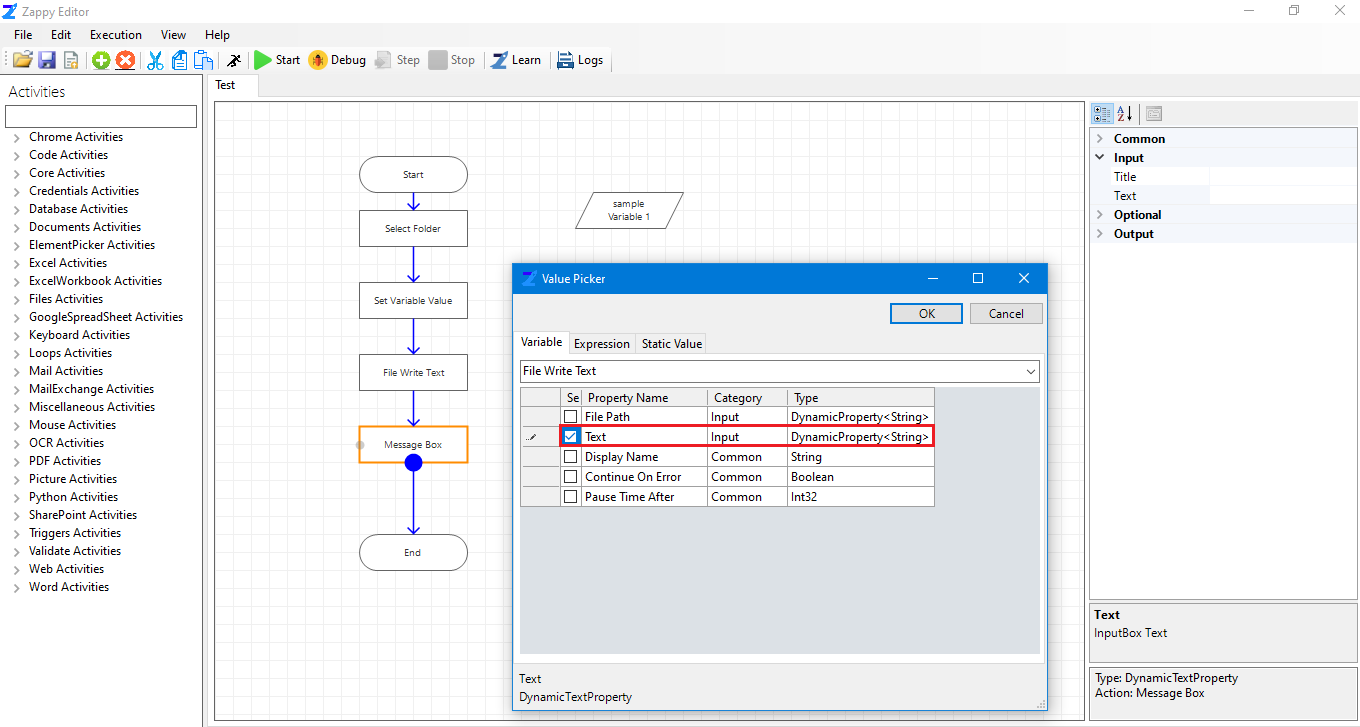
Task: Click the green plus add icon
Action: pos(101,60)
